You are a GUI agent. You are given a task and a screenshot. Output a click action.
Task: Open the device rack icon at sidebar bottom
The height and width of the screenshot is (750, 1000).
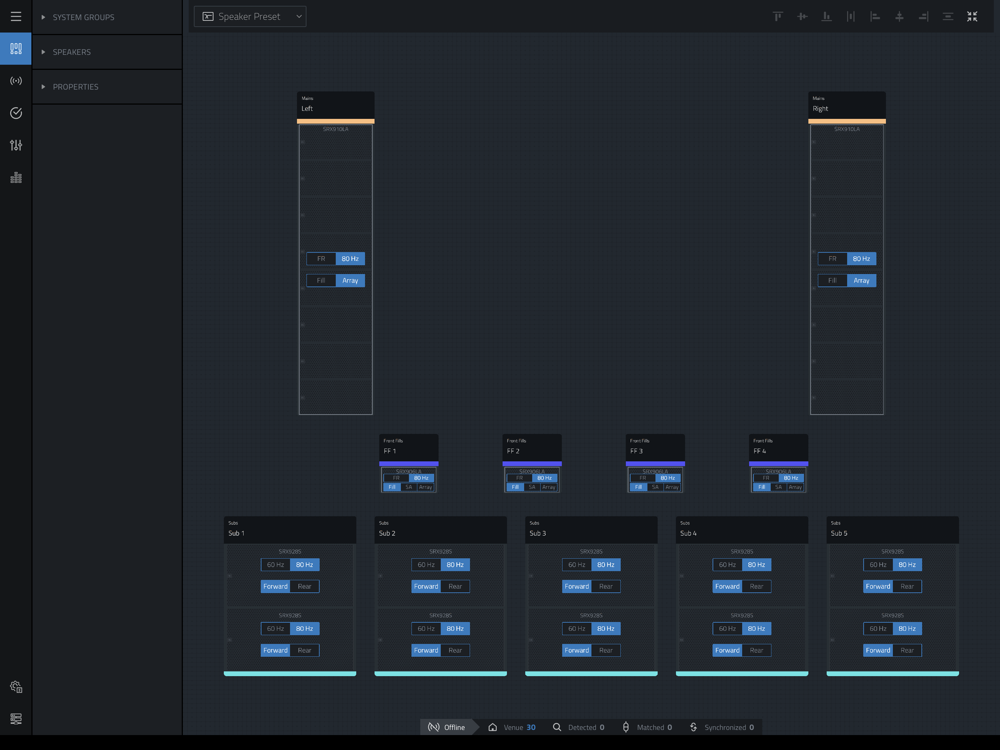(16, 719)
